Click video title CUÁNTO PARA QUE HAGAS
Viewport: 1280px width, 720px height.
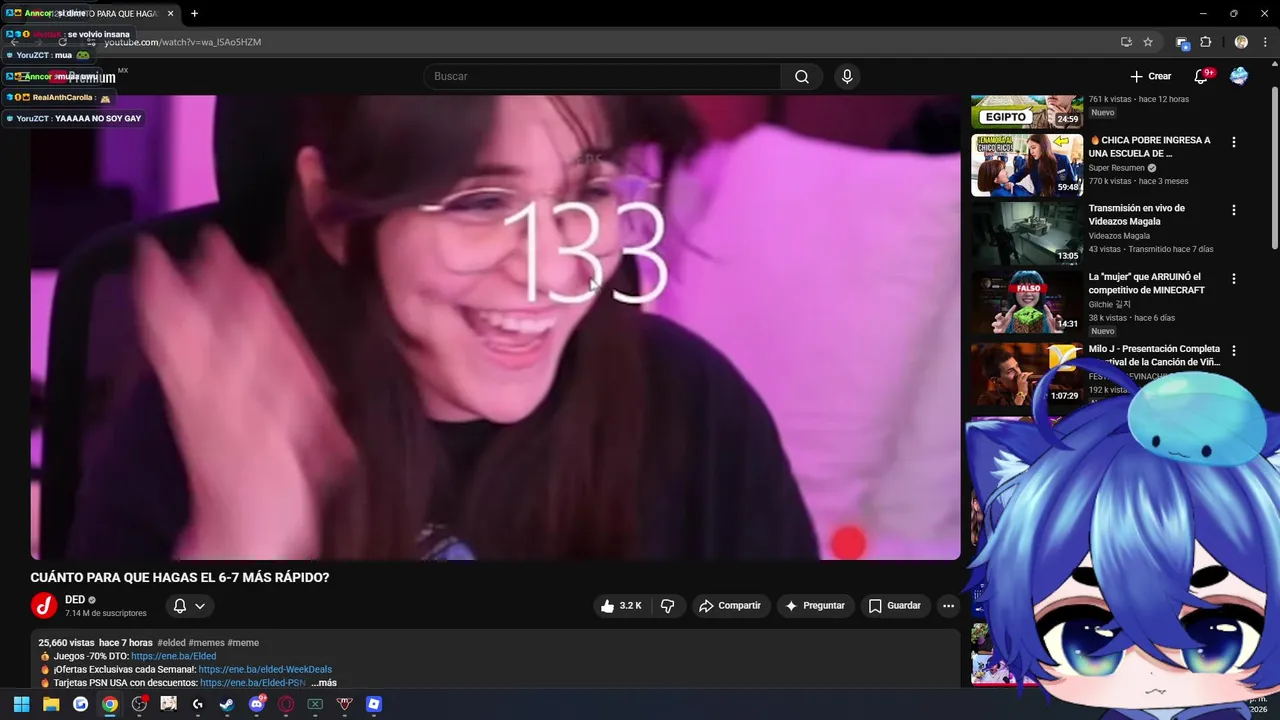180,578
